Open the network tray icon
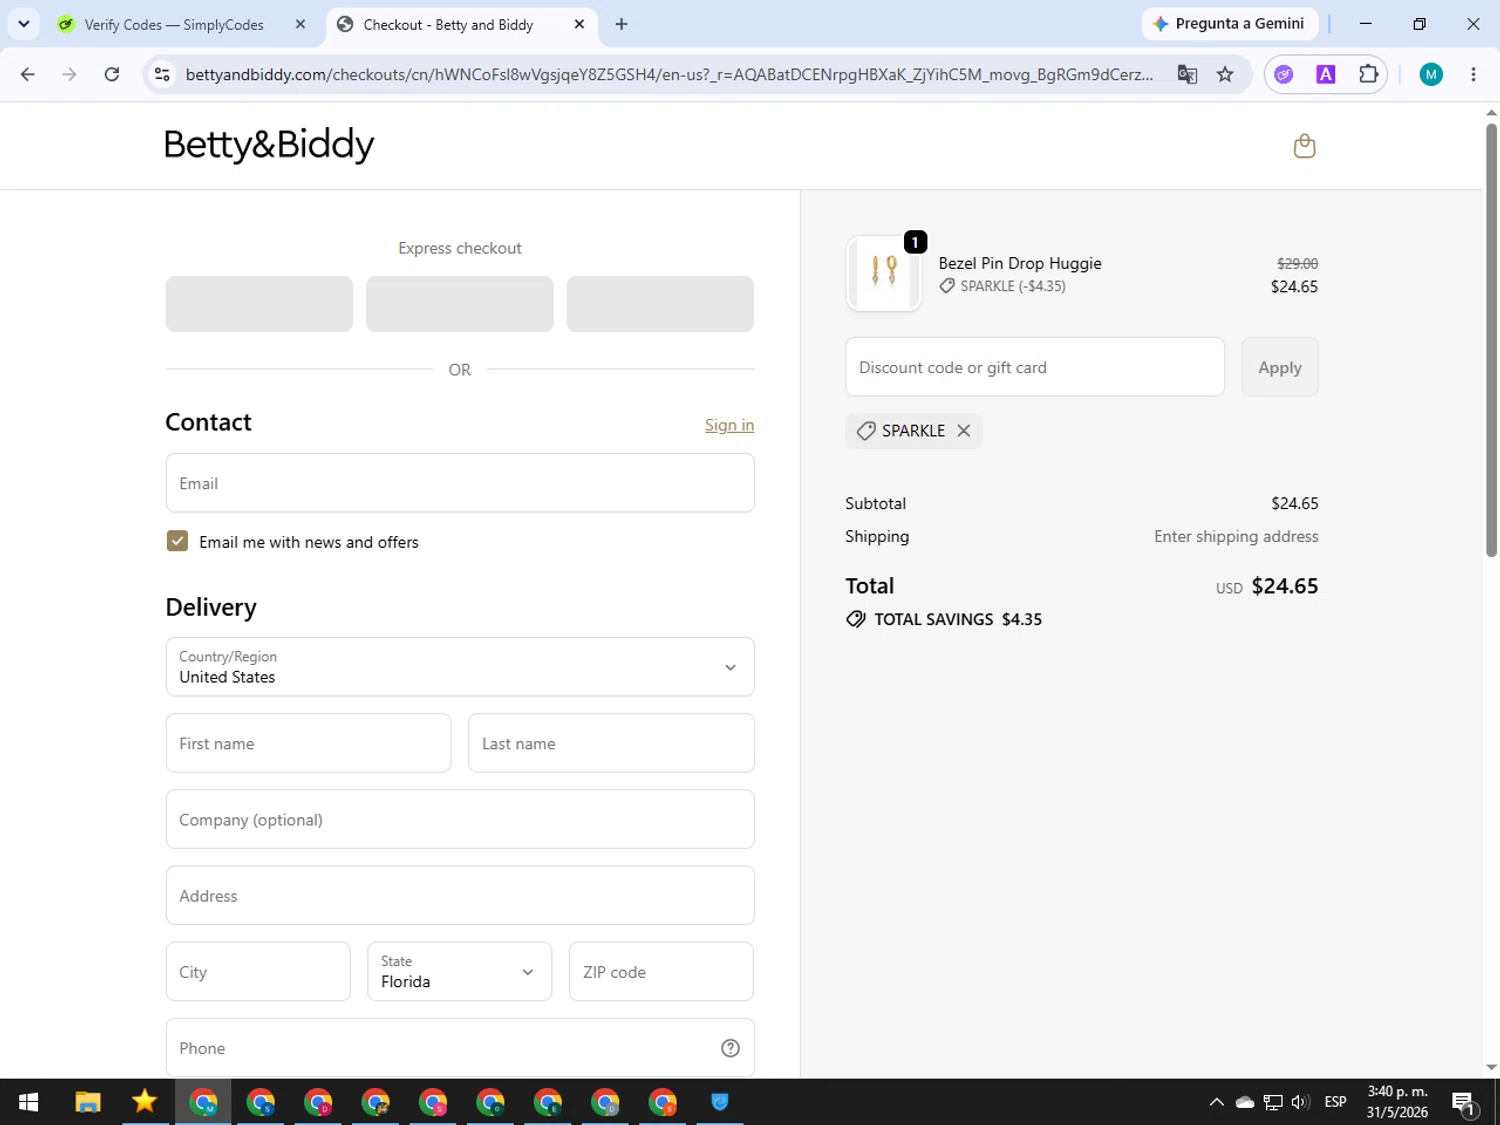The height and width of the screenshot is (1125, 1500). pyautogui.click(x=1273, y=1102)
